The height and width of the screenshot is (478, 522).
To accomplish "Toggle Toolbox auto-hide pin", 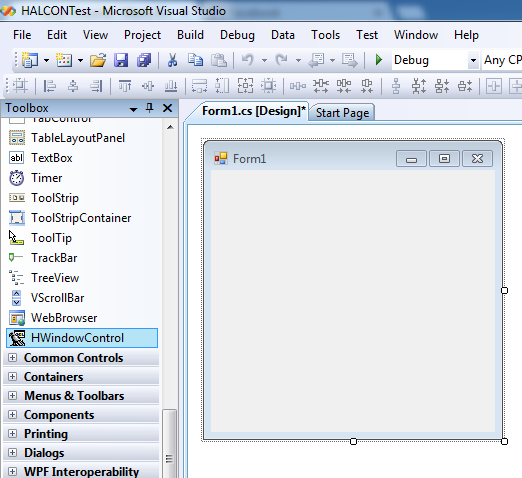I will point(150,108).
